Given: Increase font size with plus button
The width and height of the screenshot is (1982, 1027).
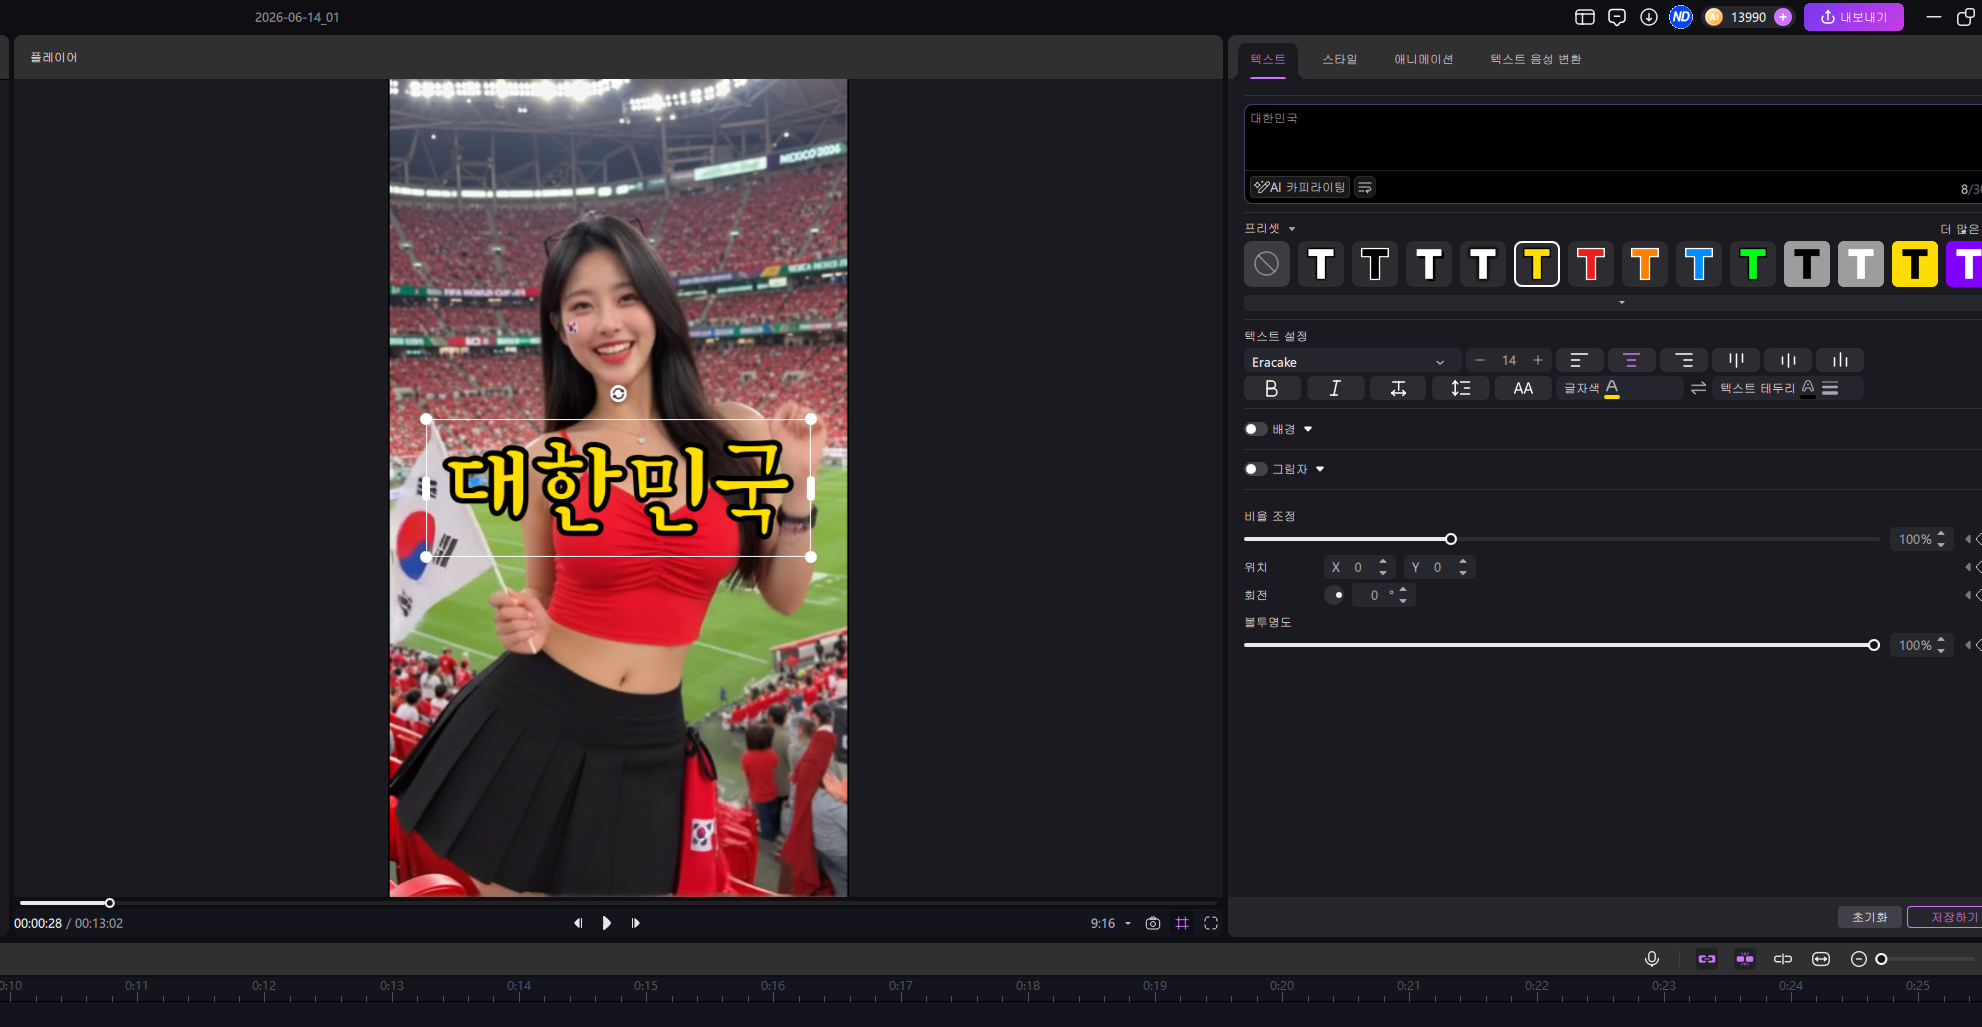Looking at the screenshot, I should 1538,360.
